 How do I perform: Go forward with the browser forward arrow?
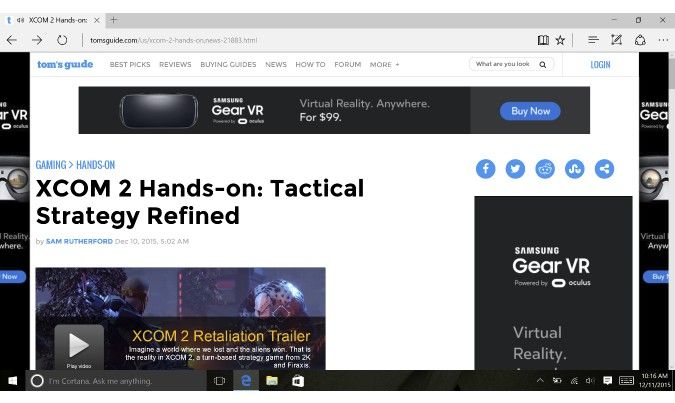pyautogui.click(x=37, y=40)
